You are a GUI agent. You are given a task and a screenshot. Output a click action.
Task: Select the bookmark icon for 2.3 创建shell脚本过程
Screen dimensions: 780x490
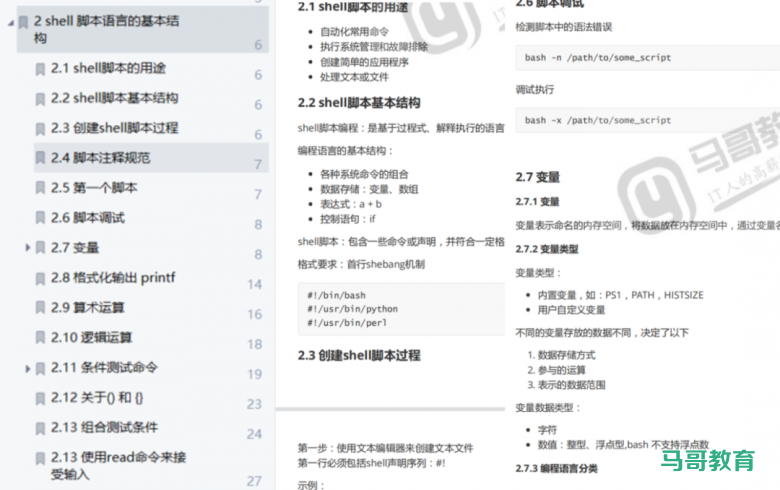click(40, 129)
